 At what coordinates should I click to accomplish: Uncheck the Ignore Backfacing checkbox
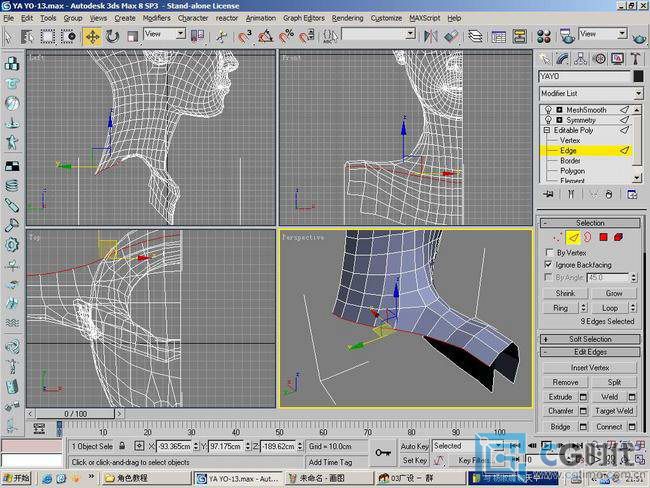pyautogui.click(x=549, y=265)
